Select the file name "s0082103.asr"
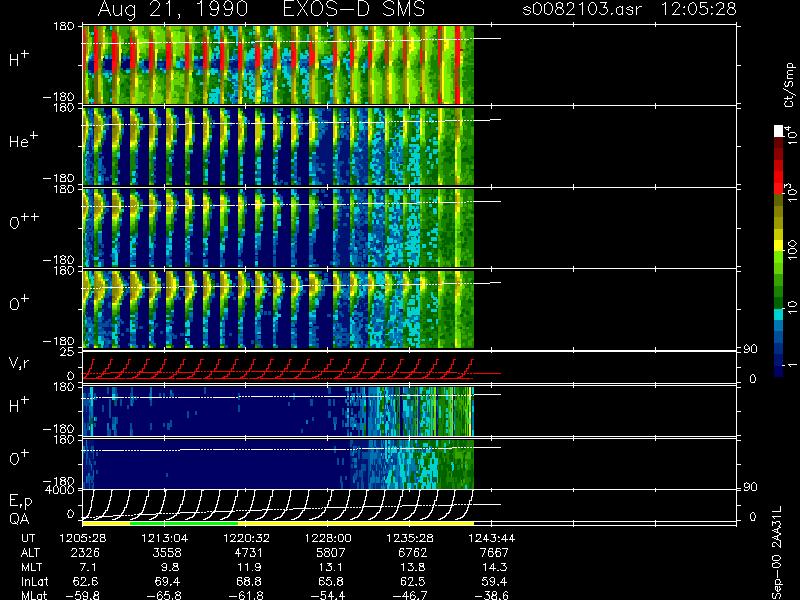 click(x=582, y=9)
